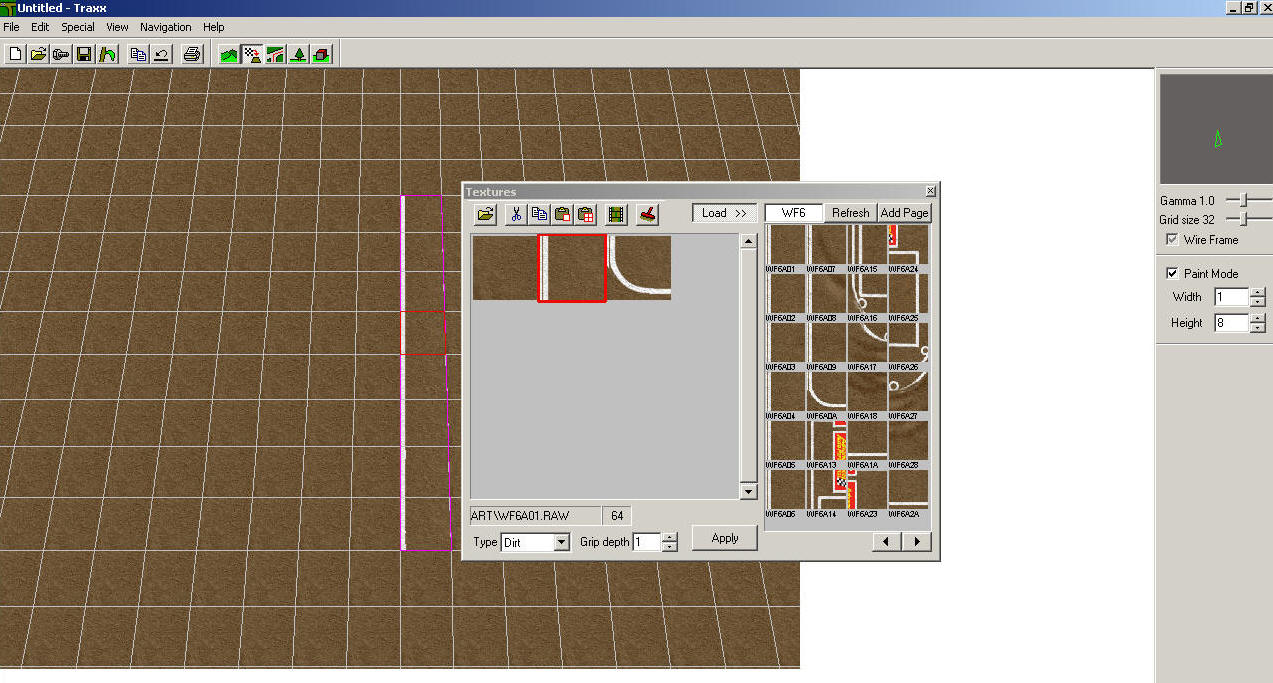Increase the Grip depth spinner value
Screen dimensions: 1273x683
click(x=670, y=537)
